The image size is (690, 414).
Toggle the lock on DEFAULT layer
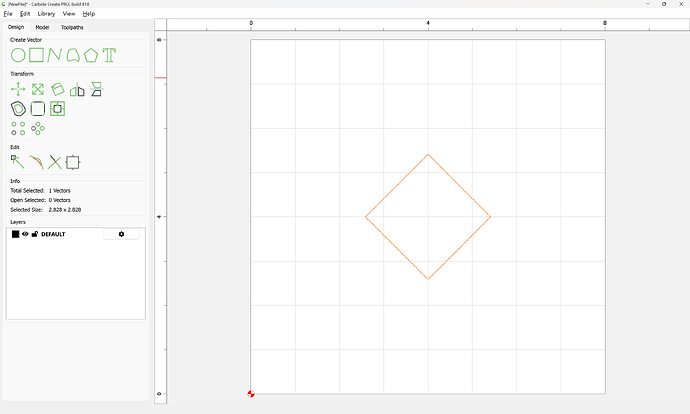35,234
